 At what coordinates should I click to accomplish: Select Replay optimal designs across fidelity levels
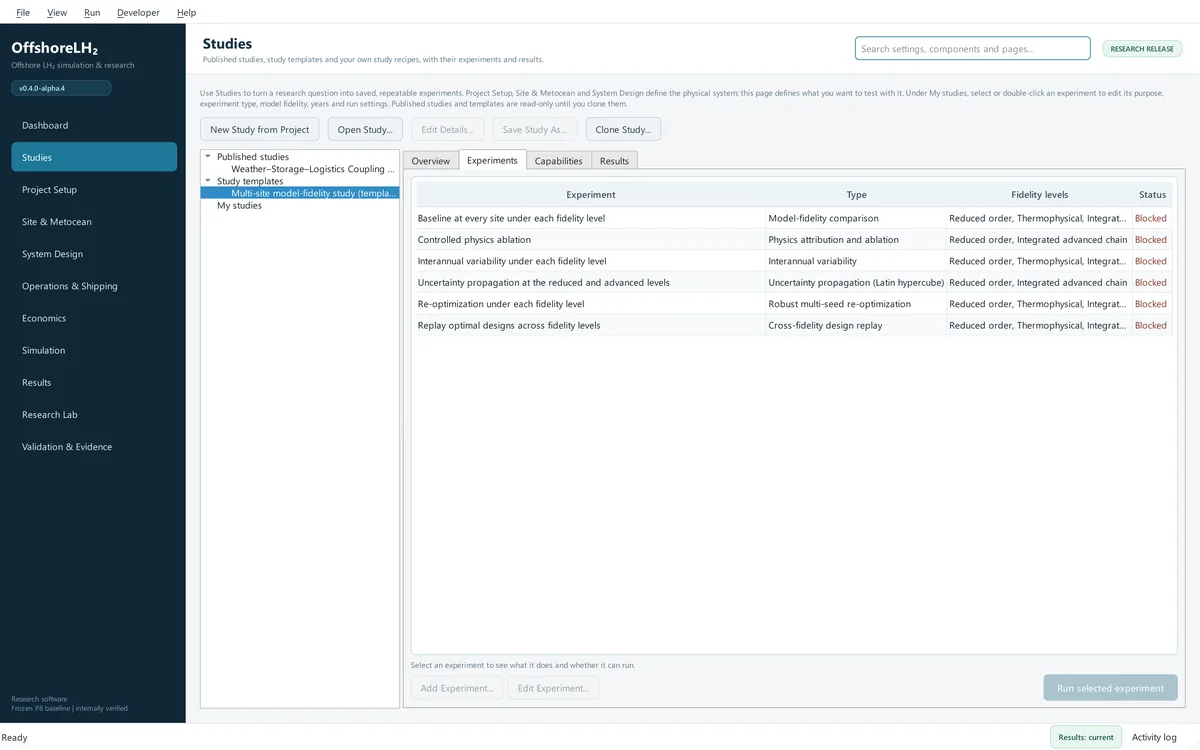pos(794,325)
